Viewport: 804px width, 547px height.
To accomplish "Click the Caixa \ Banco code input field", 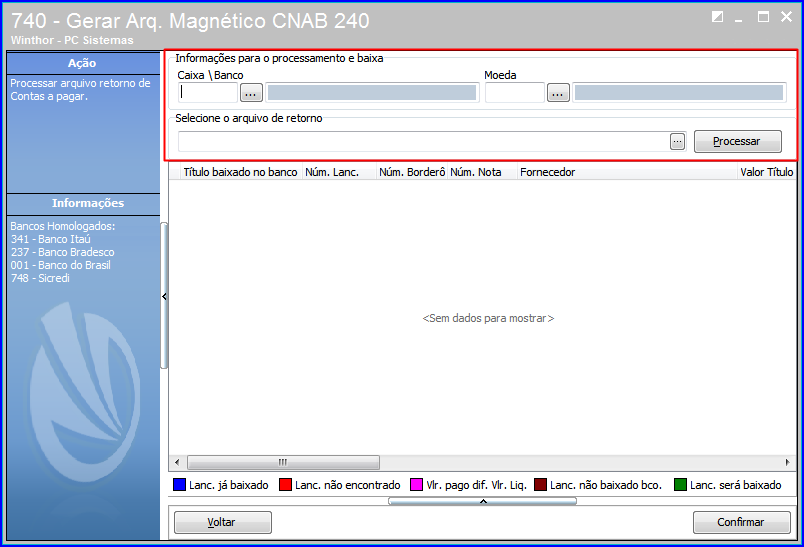I will 208,93.
